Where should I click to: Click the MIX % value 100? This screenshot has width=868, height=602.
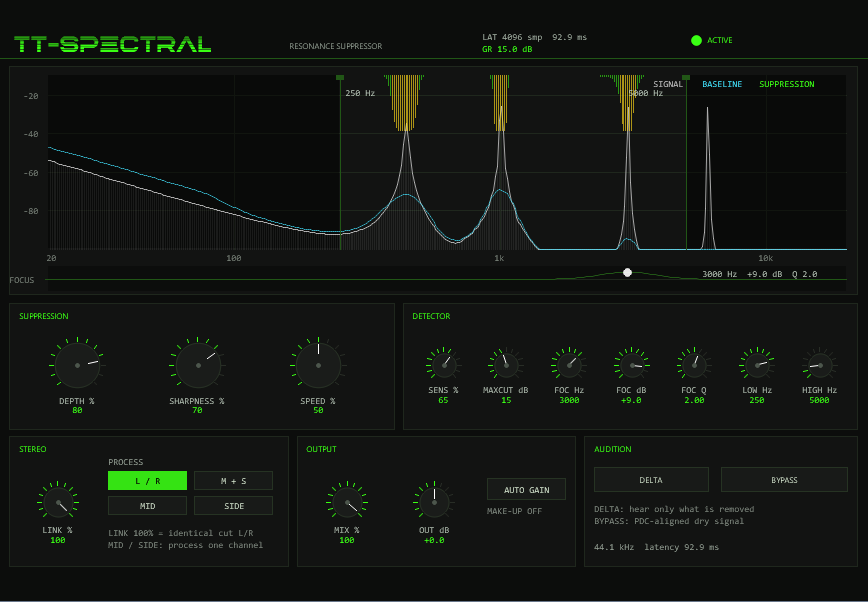point(347,540)
